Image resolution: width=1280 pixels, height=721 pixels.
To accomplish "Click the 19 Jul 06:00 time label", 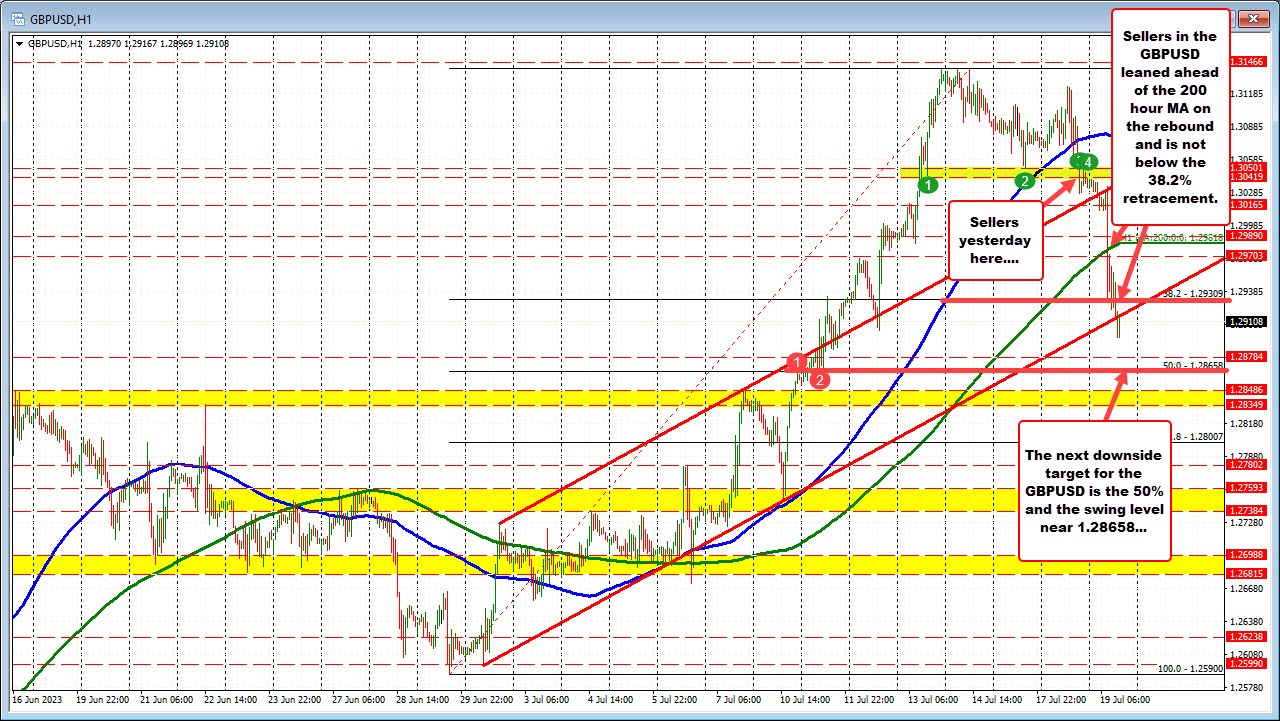I will 1127,700.
